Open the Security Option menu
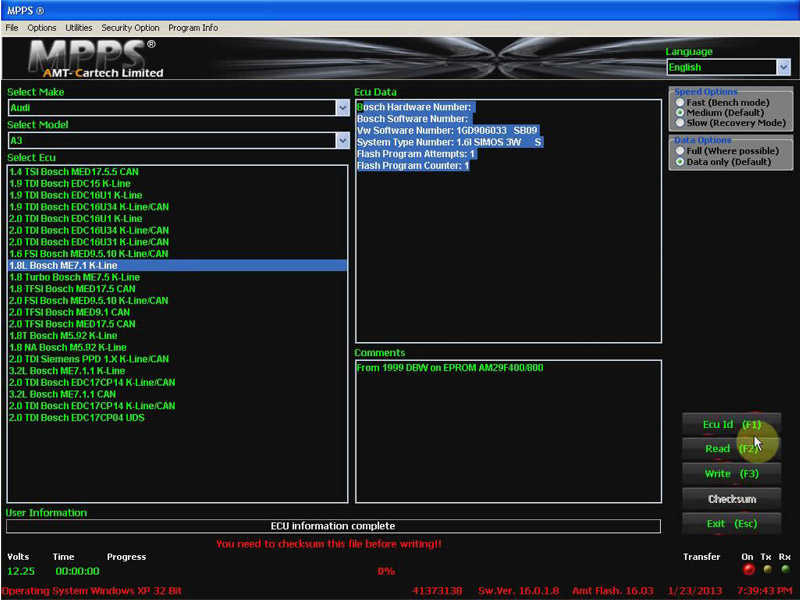This screenshot has height=600, width=800. click(x=130, y=28)
